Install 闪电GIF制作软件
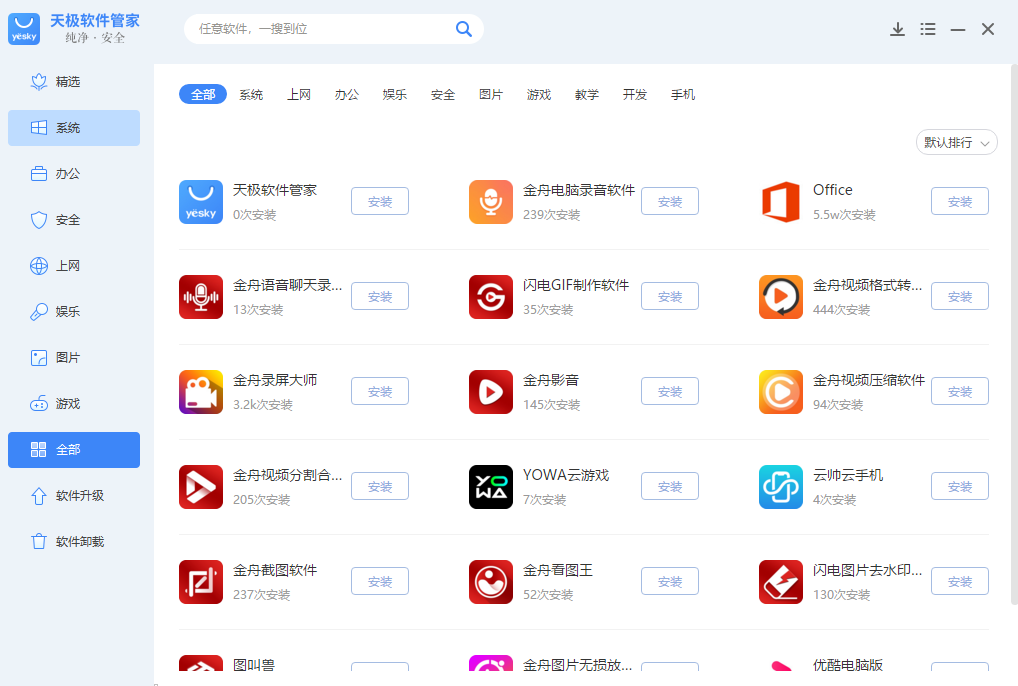 pyautogui.click(x=670, y=296)
